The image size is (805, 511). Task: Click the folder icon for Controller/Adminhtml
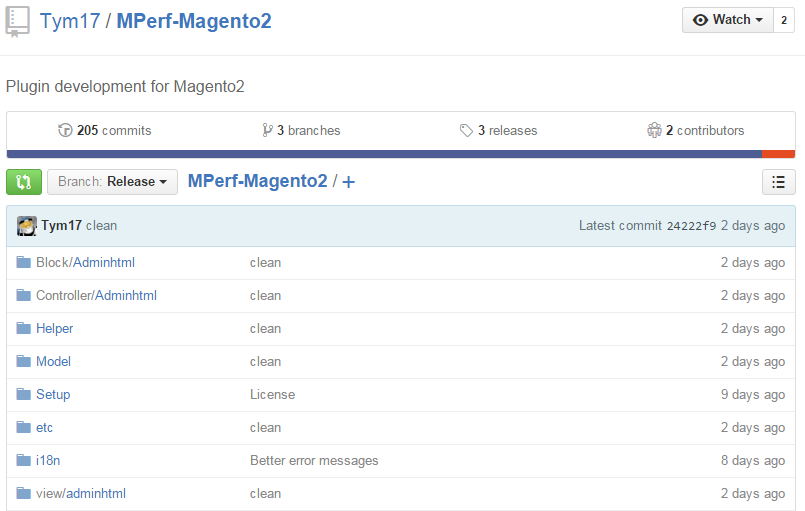pos(24,295)
